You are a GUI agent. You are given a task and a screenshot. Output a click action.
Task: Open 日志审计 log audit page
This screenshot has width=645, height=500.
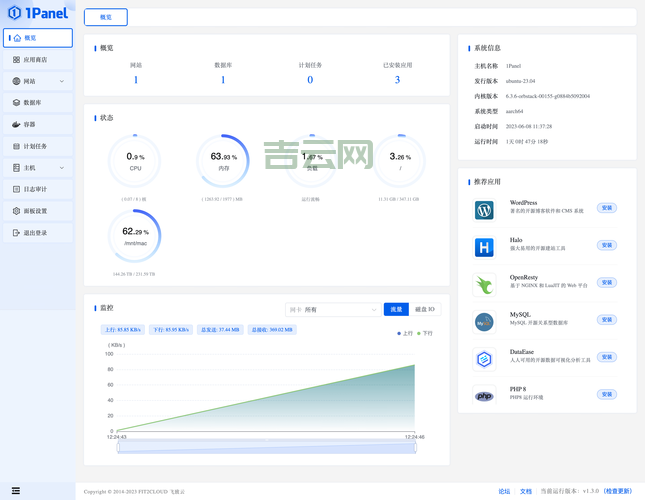point(37,189)
